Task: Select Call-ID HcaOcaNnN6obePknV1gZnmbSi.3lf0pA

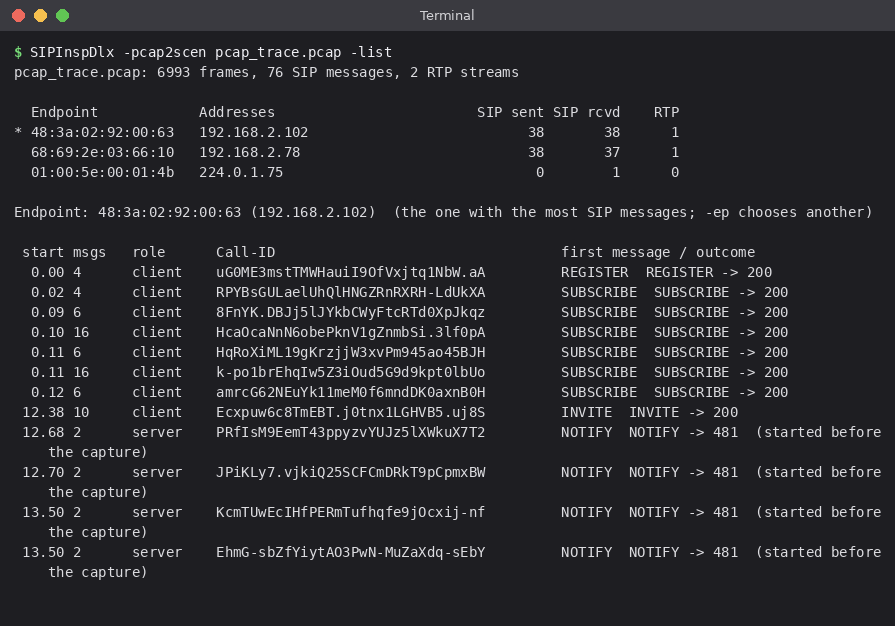Action: tap(350, 332)
